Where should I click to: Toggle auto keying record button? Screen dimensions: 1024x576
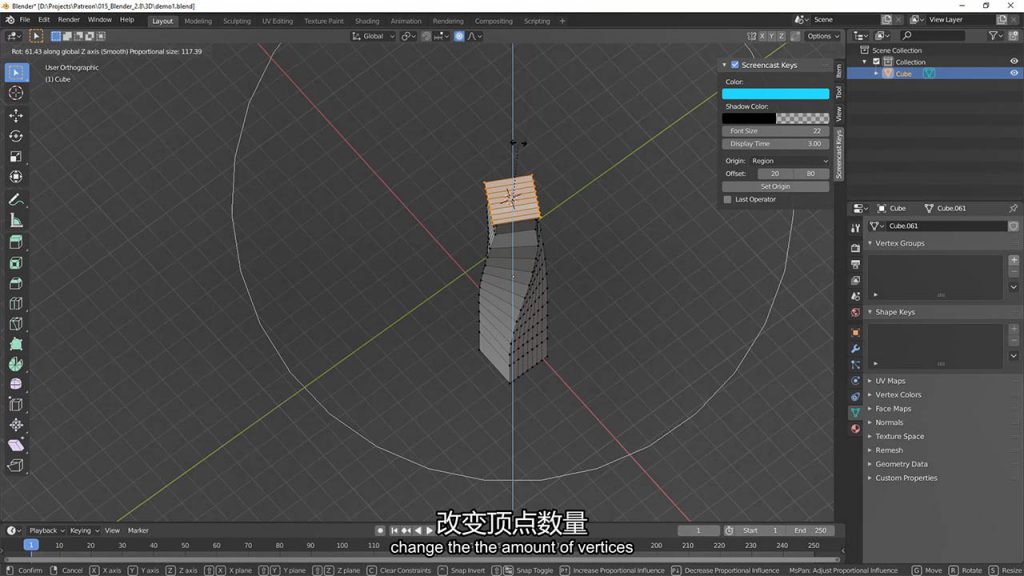click(380, 531)
